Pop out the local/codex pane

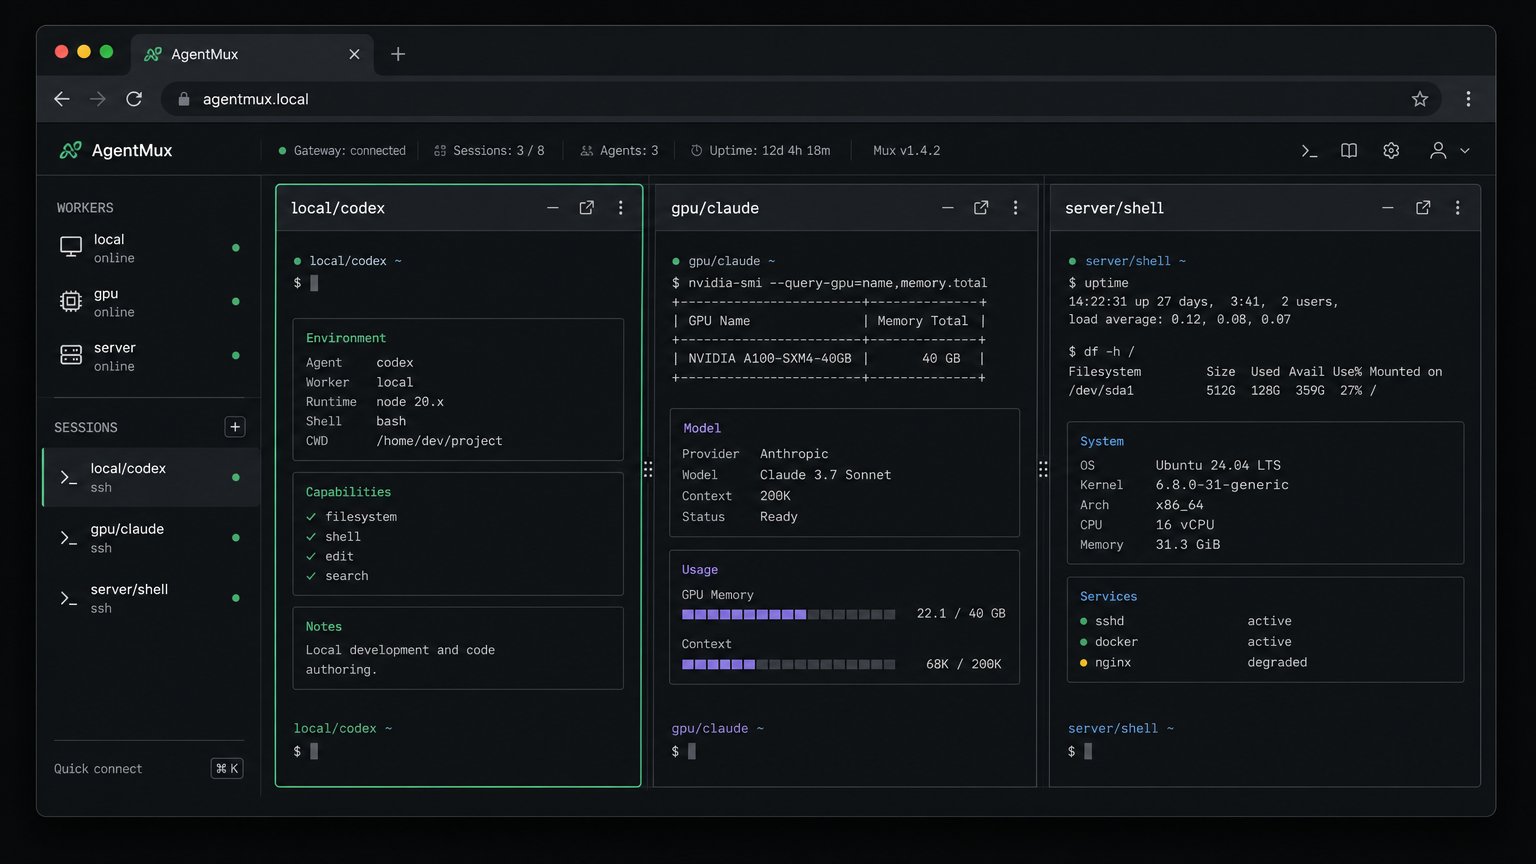click(587, 208)
